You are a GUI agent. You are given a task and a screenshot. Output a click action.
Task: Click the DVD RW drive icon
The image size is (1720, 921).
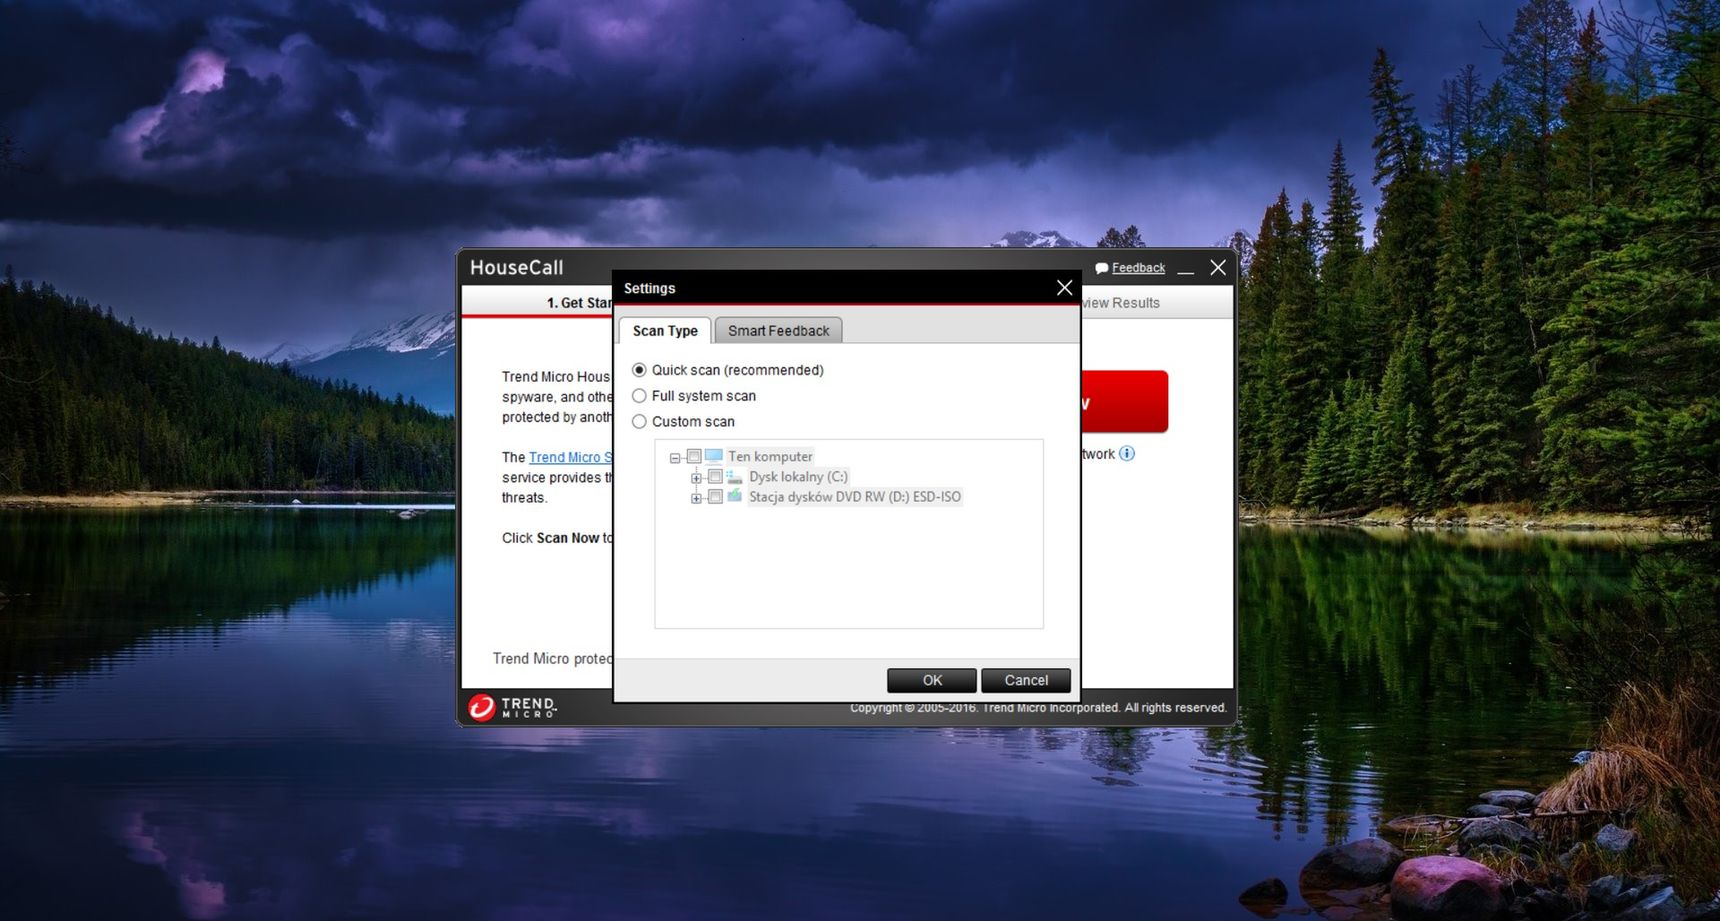[734, 496]
